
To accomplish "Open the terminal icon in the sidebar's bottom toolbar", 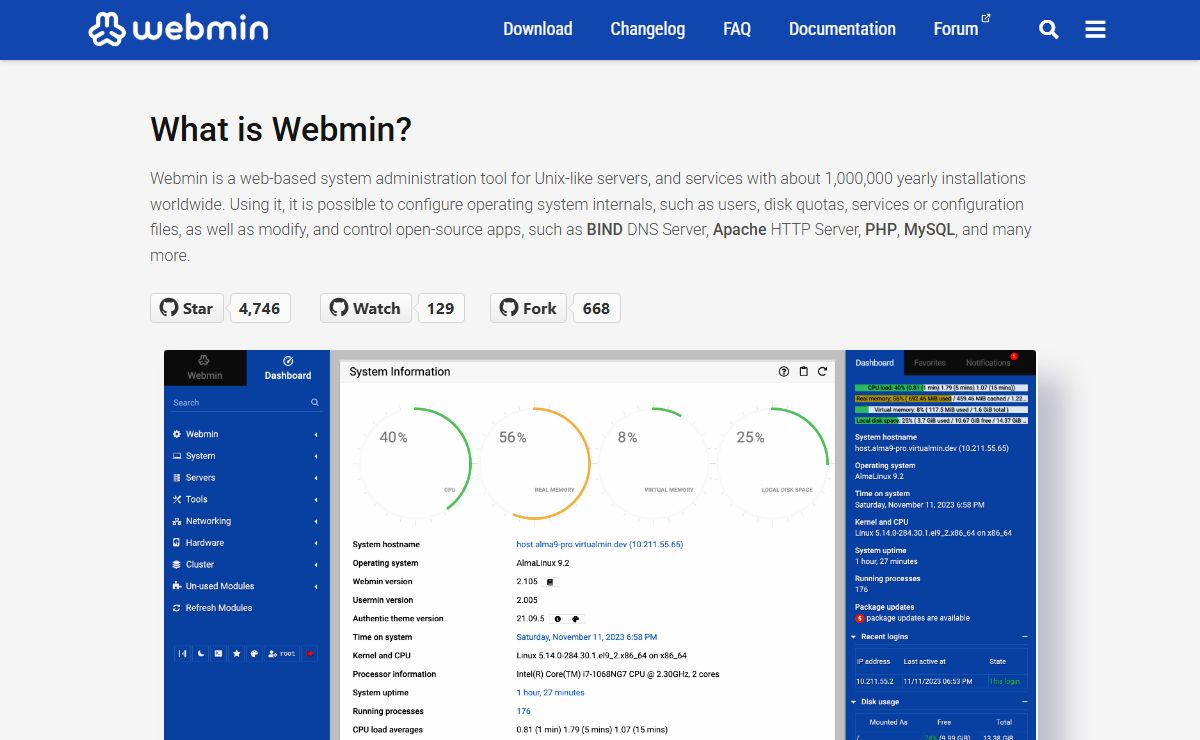I will tap(218, 653).
